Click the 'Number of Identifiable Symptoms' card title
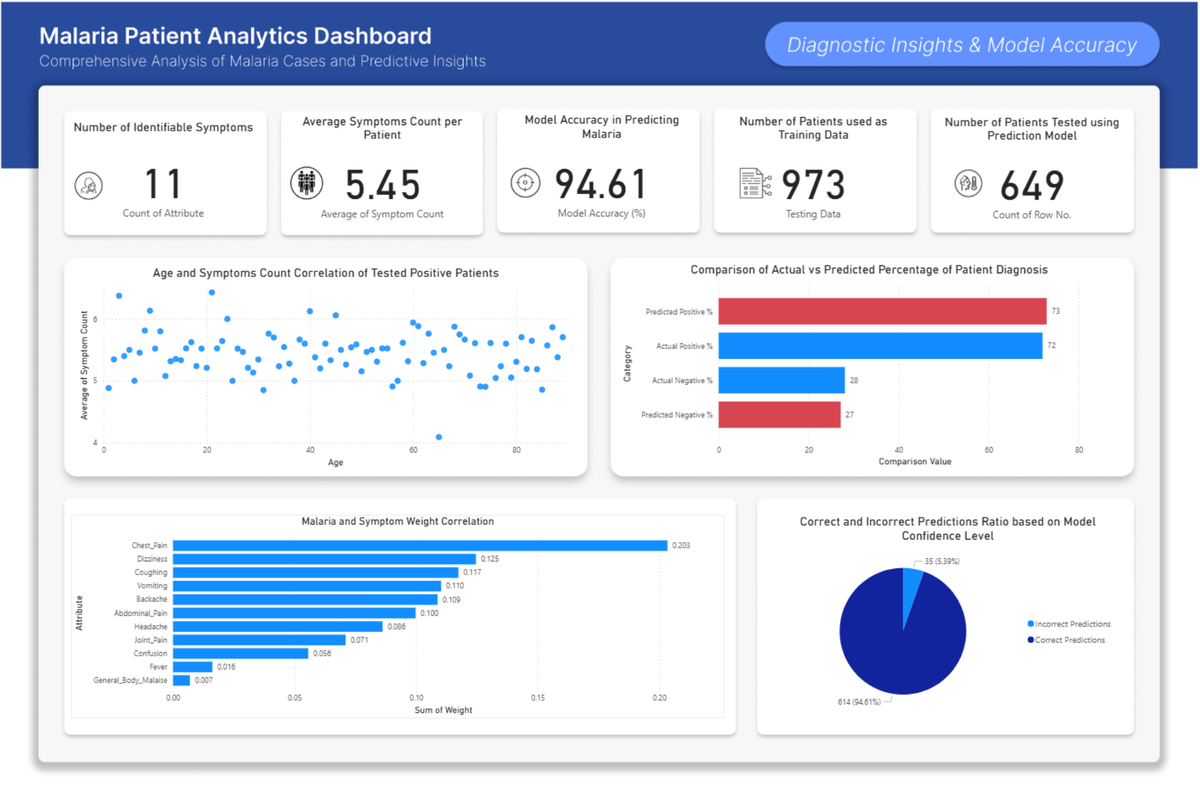 coord(164,127)
